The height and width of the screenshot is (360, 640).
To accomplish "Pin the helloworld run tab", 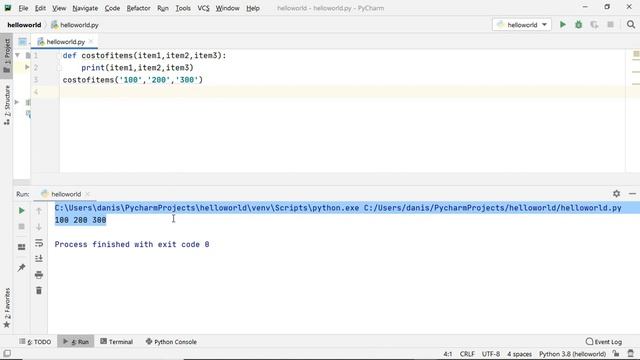I will click(22, 268).
